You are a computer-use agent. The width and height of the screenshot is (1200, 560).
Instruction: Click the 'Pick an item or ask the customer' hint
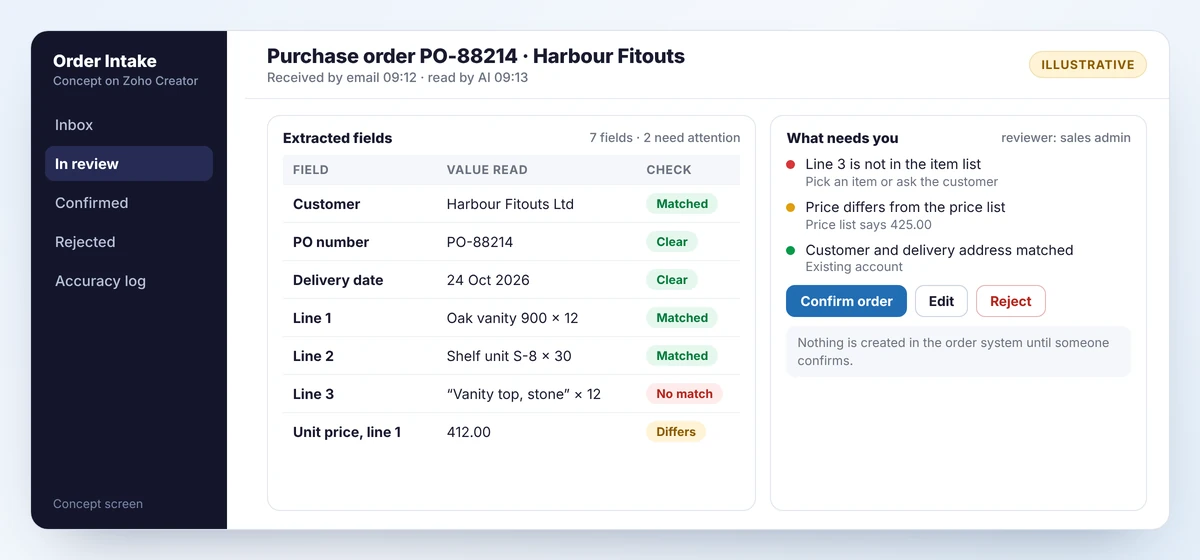point(902,182)
